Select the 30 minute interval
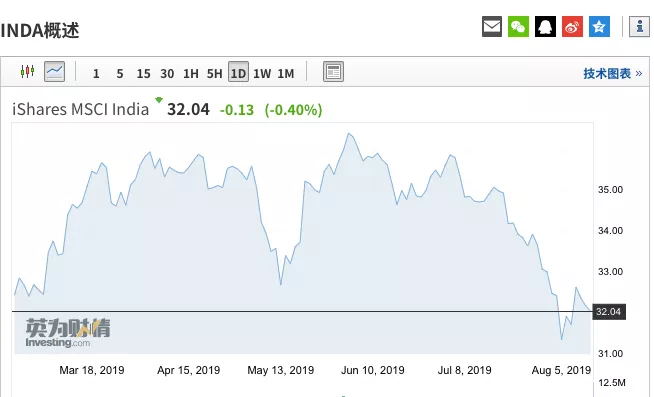Viewport: 654px width, 397px height. 167,73
